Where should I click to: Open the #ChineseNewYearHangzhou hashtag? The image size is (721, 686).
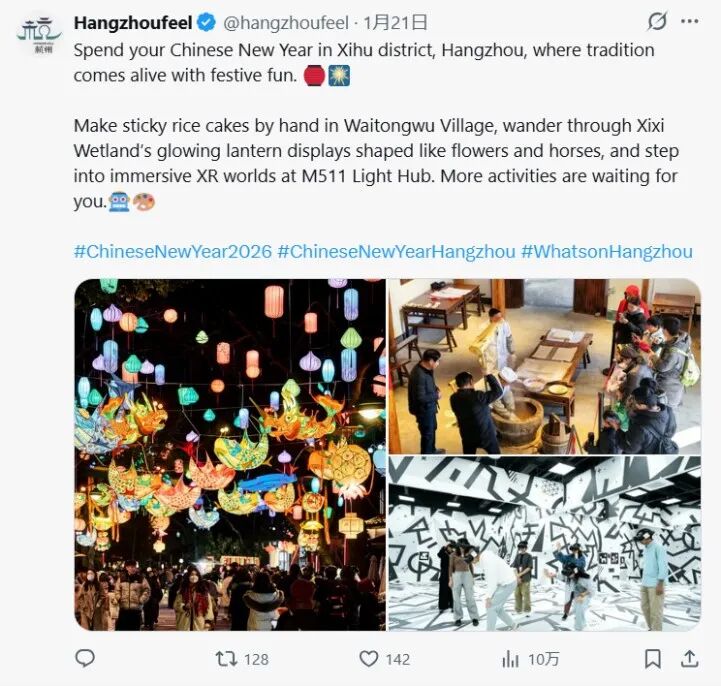(x=396, y=252)
